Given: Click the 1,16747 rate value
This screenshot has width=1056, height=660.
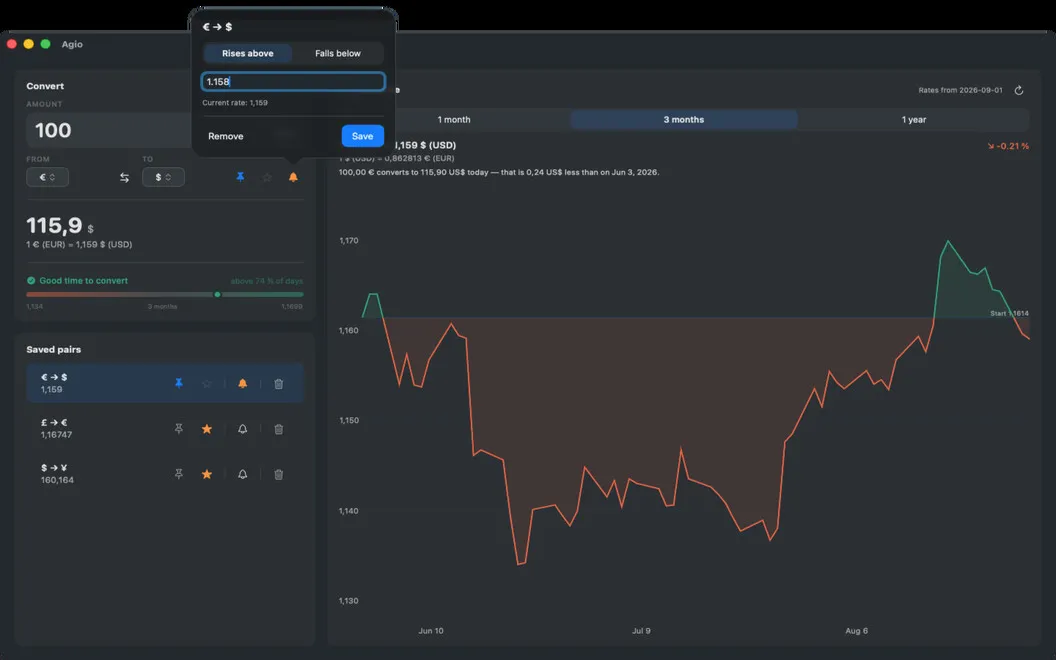Looking at the screenshot, I should (57, 435).
